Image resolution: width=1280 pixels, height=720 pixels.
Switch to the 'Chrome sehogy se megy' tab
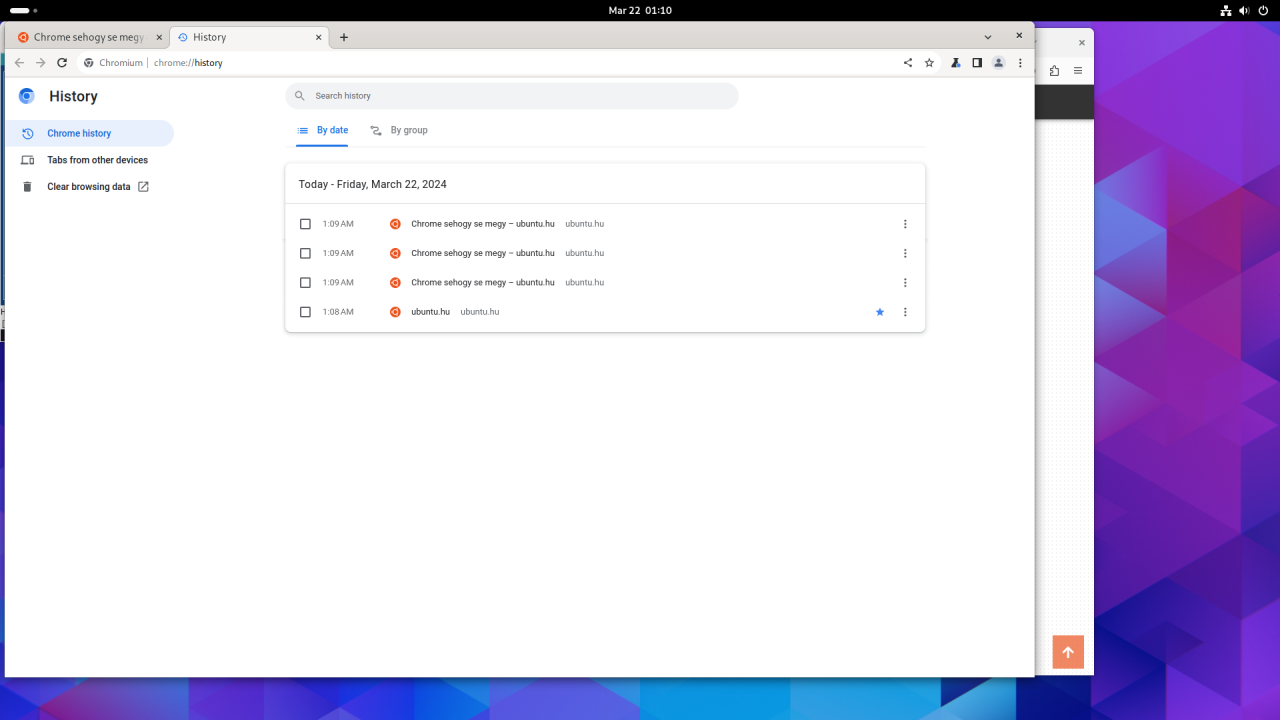pyautogui.click(x=89, y=37)
